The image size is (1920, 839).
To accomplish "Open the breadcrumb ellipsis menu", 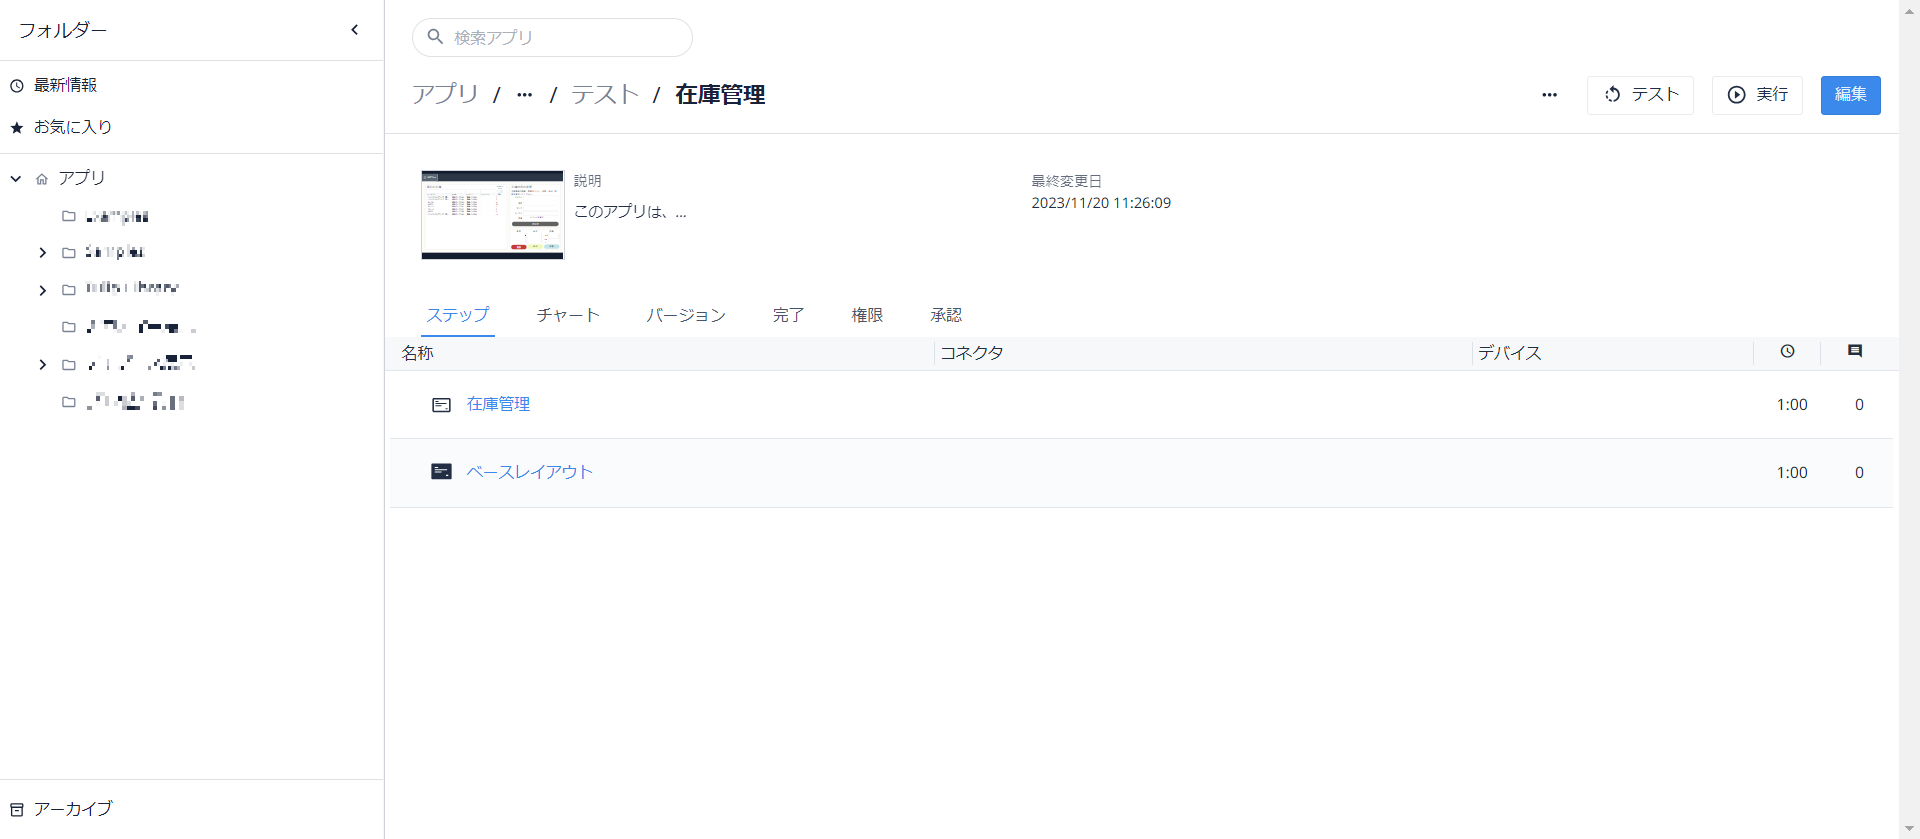I will tap(524, 95).
